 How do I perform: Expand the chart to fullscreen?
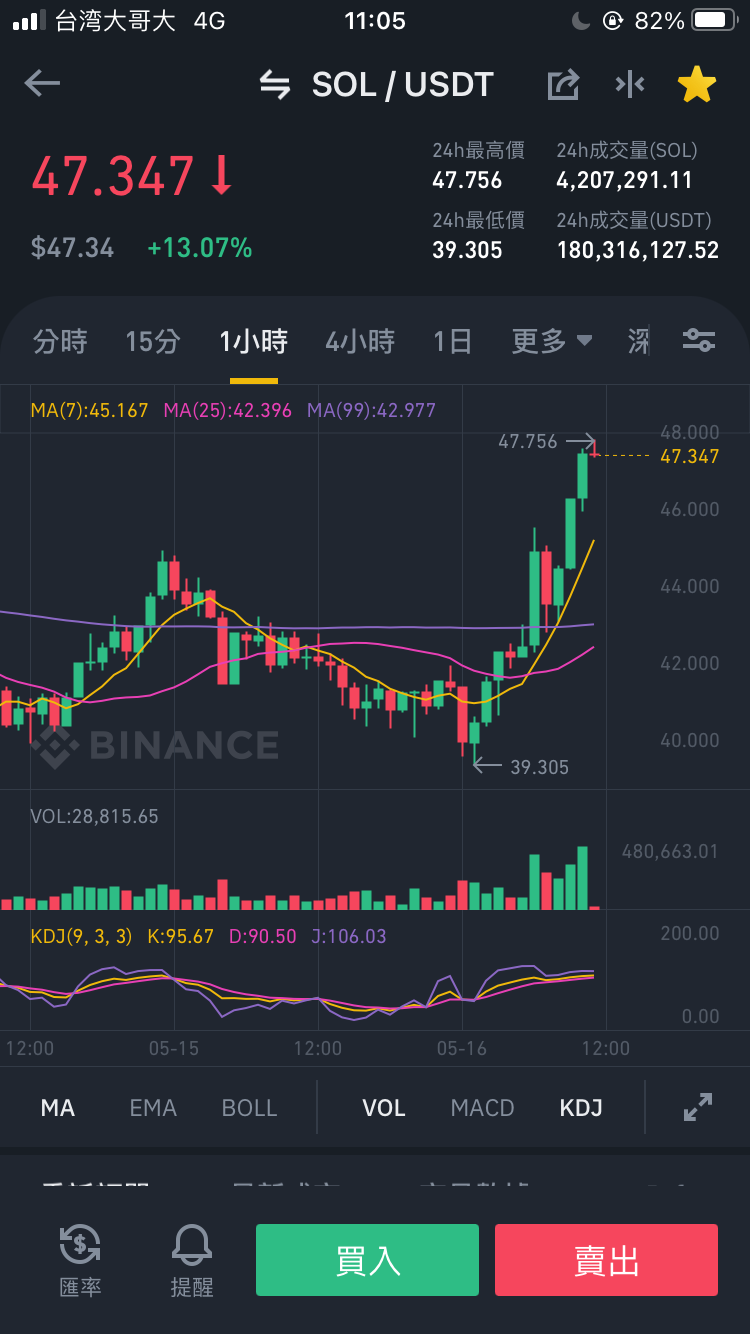(697, 1107)
